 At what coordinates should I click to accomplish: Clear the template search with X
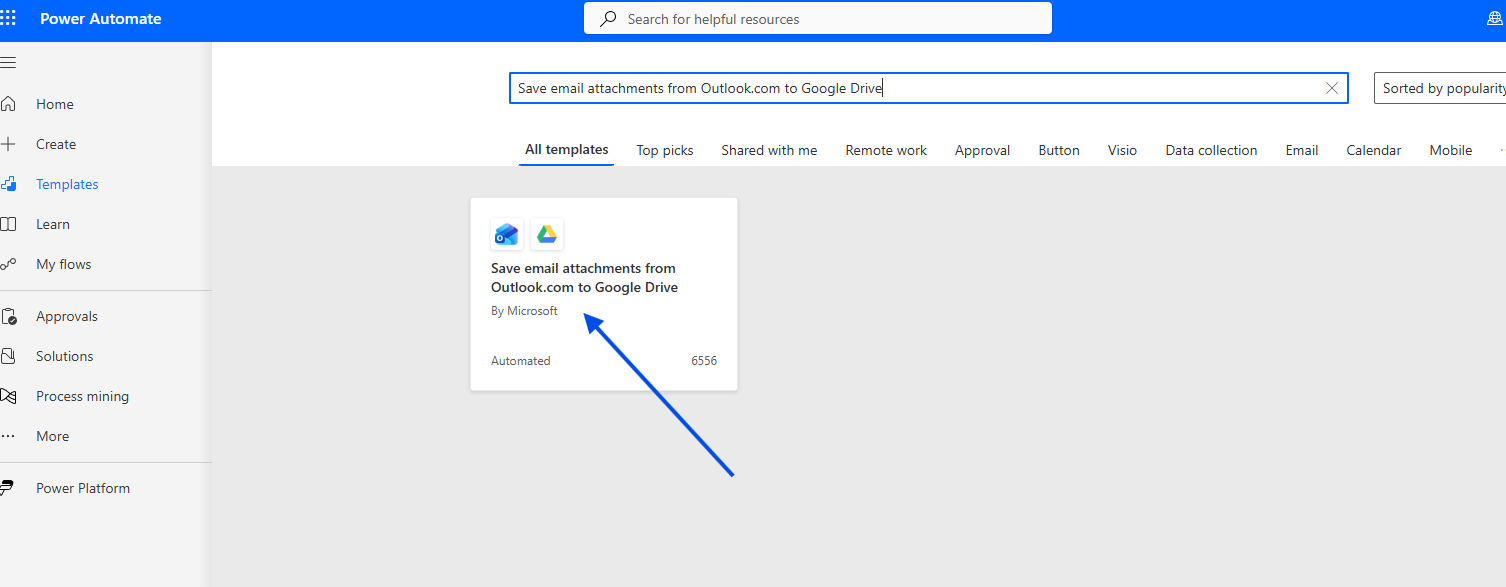coord(1331,88)
